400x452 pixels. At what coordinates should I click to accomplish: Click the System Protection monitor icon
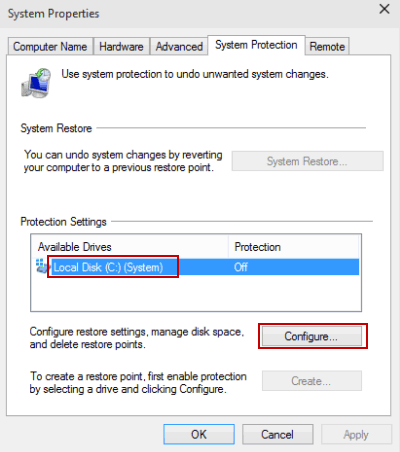point(36,83)
